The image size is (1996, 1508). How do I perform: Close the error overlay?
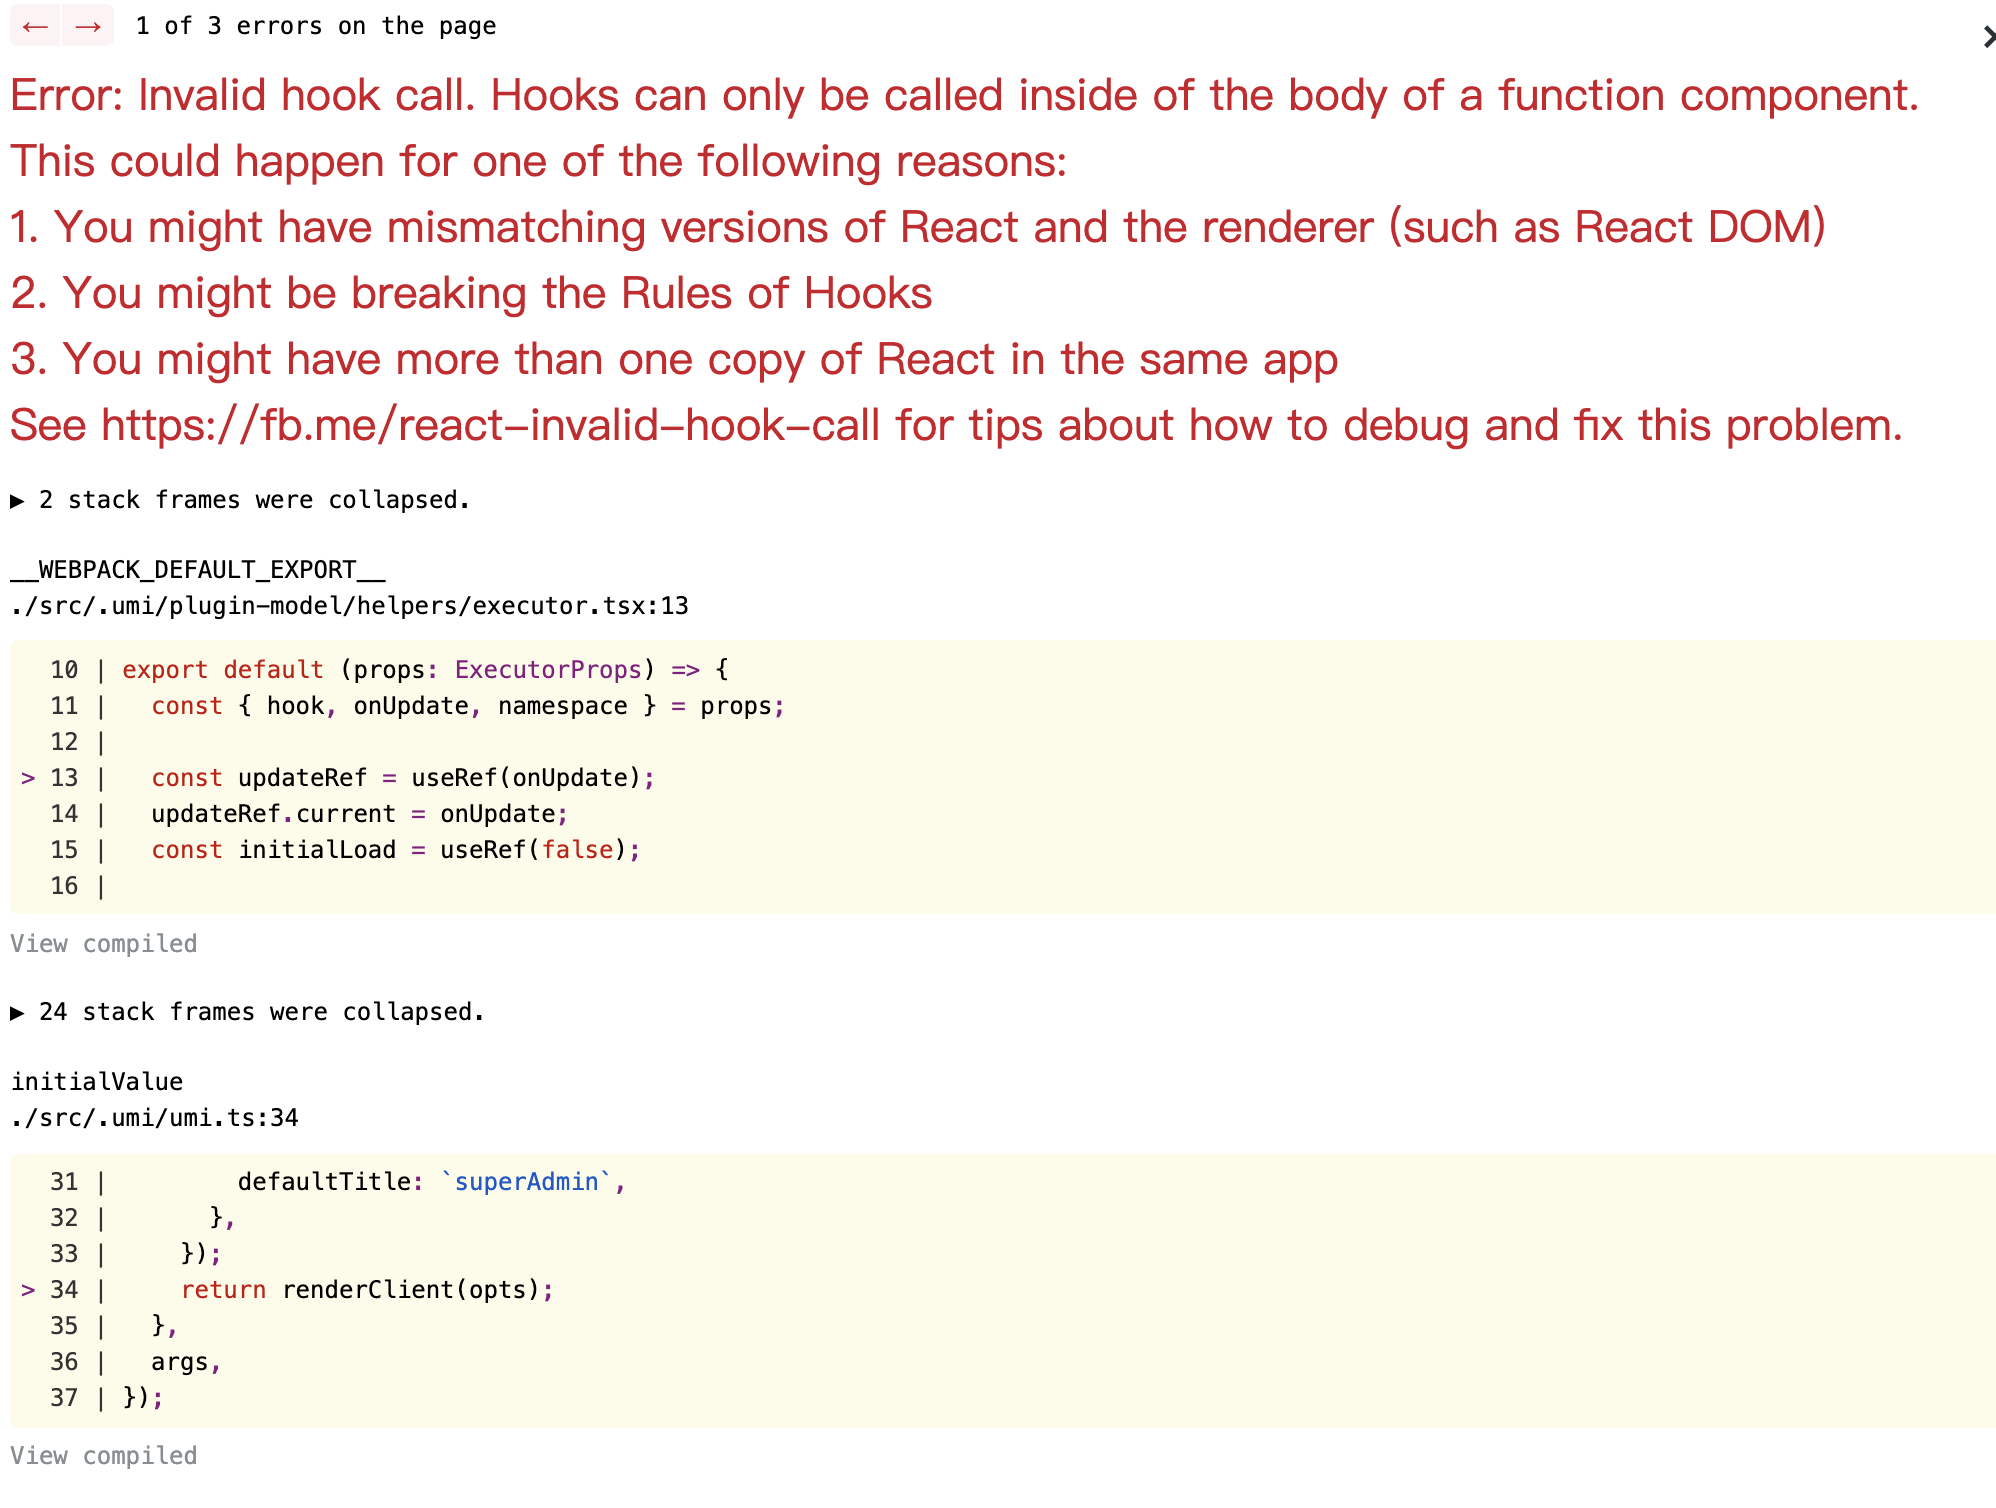click(1988, 37)
